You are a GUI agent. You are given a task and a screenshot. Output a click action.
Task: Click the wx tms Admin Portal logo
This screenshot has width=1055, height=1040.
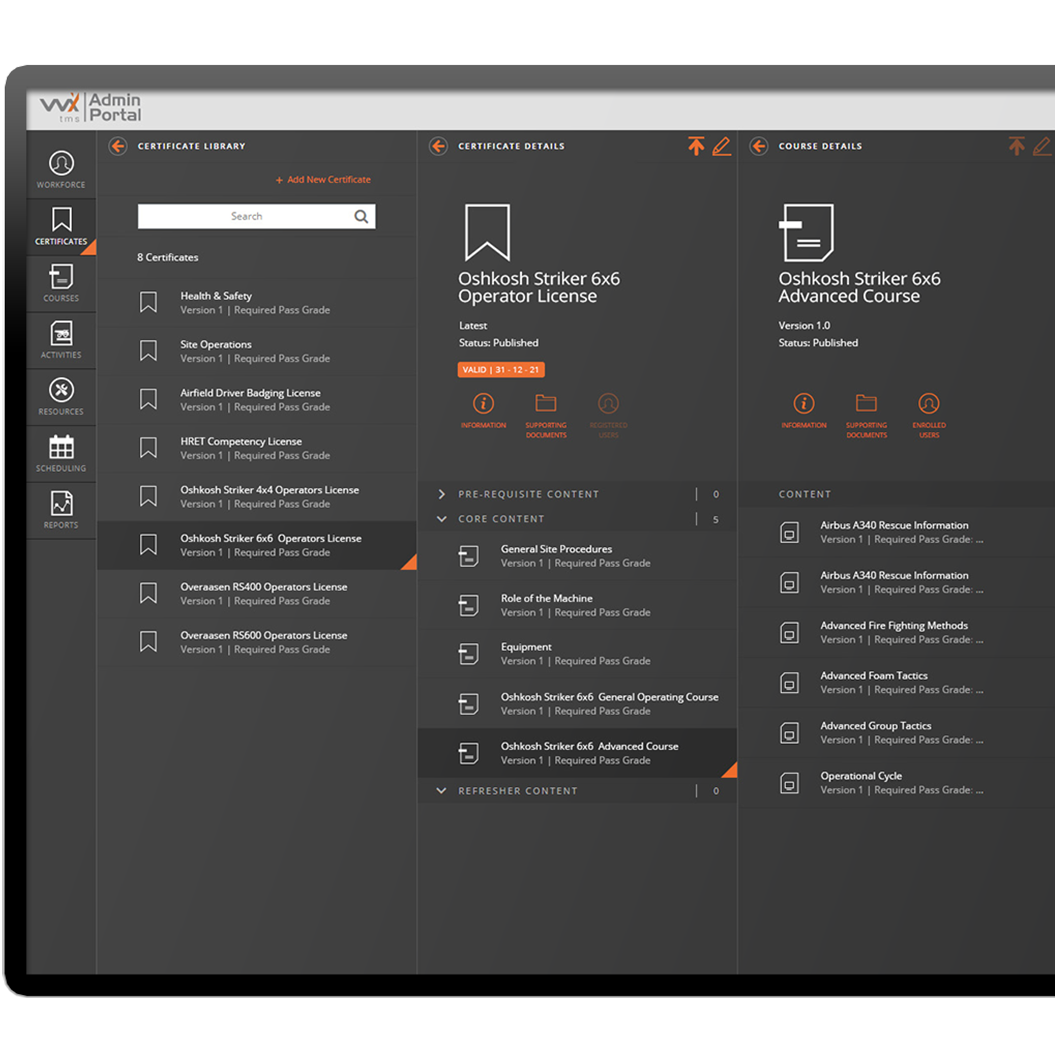point(90,108)
